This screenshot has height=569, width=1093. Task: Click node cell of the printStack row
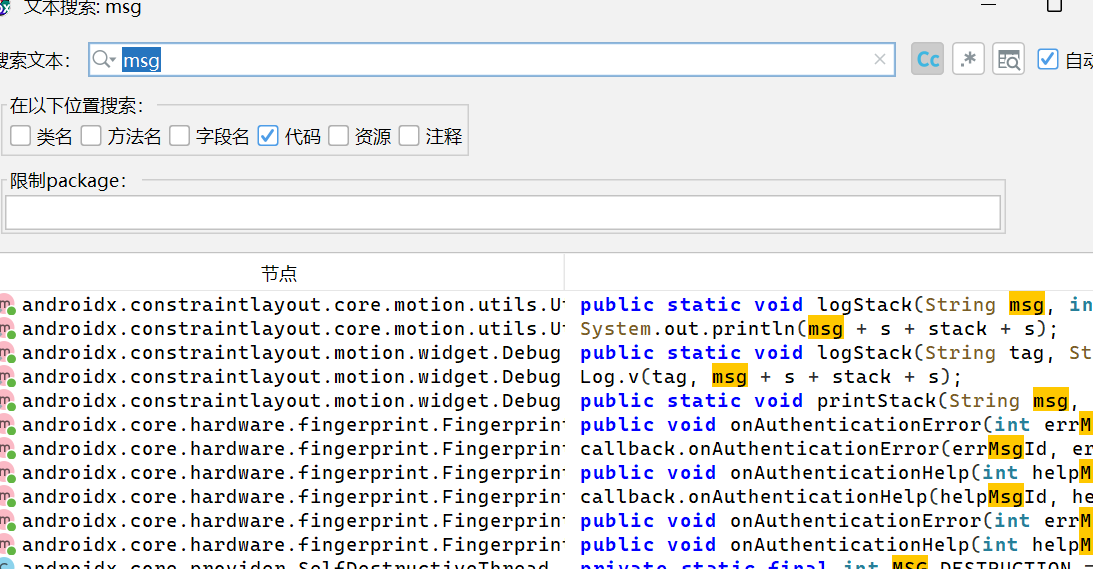click(x=282, y=401)
